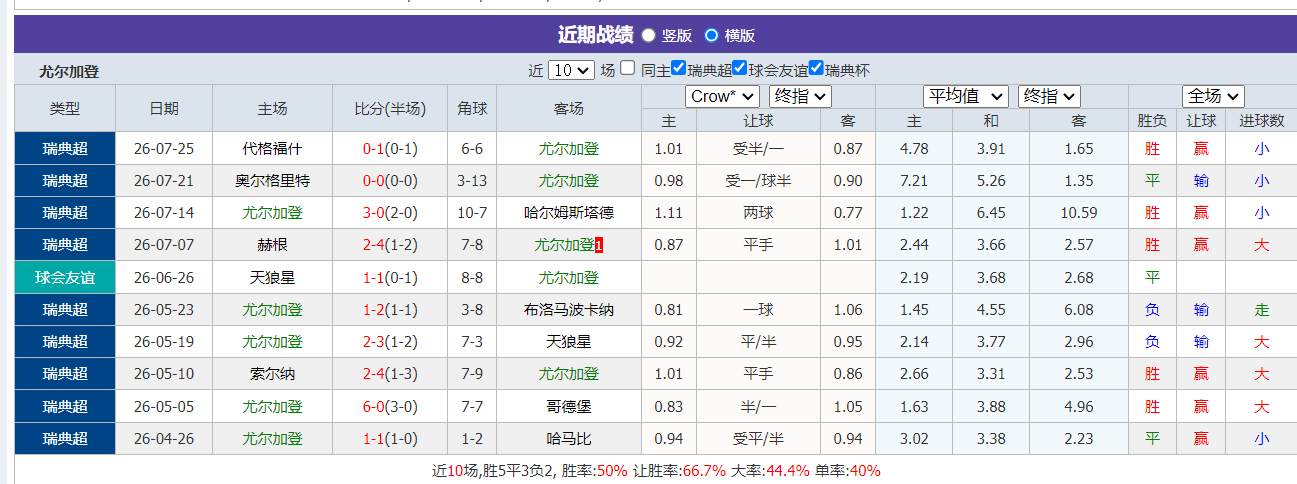This screenshot has width=1297, height=484.
Task: Click the red card marker beside 尤尔加登 in 赫根 row
Action: click(x=598, y=245)
